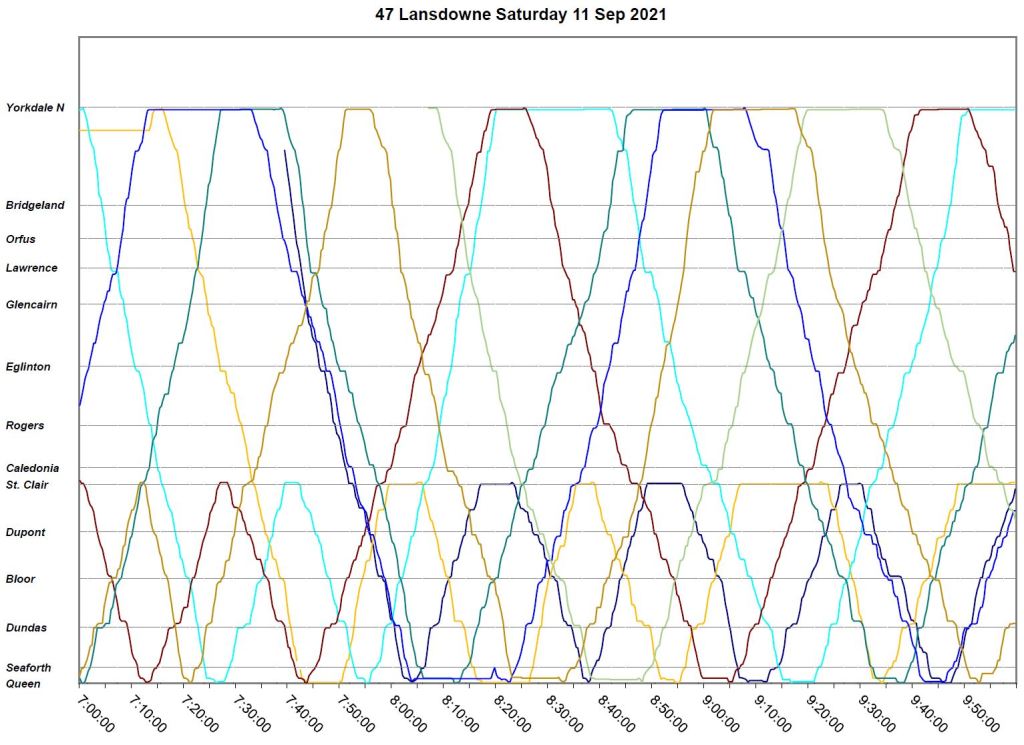Click the Bridgeland stop label
The image size is (1024, 745).
click(x=35, y=205)
